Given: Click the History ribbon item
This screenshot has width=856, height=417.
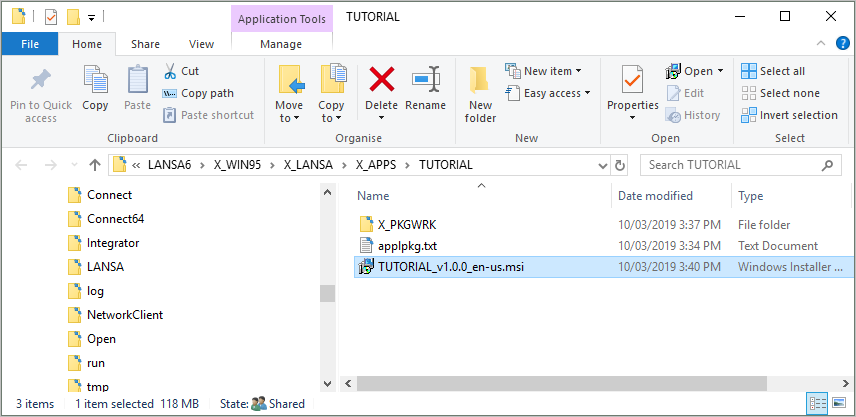Looking at the screenshot, I should [693, 115].
